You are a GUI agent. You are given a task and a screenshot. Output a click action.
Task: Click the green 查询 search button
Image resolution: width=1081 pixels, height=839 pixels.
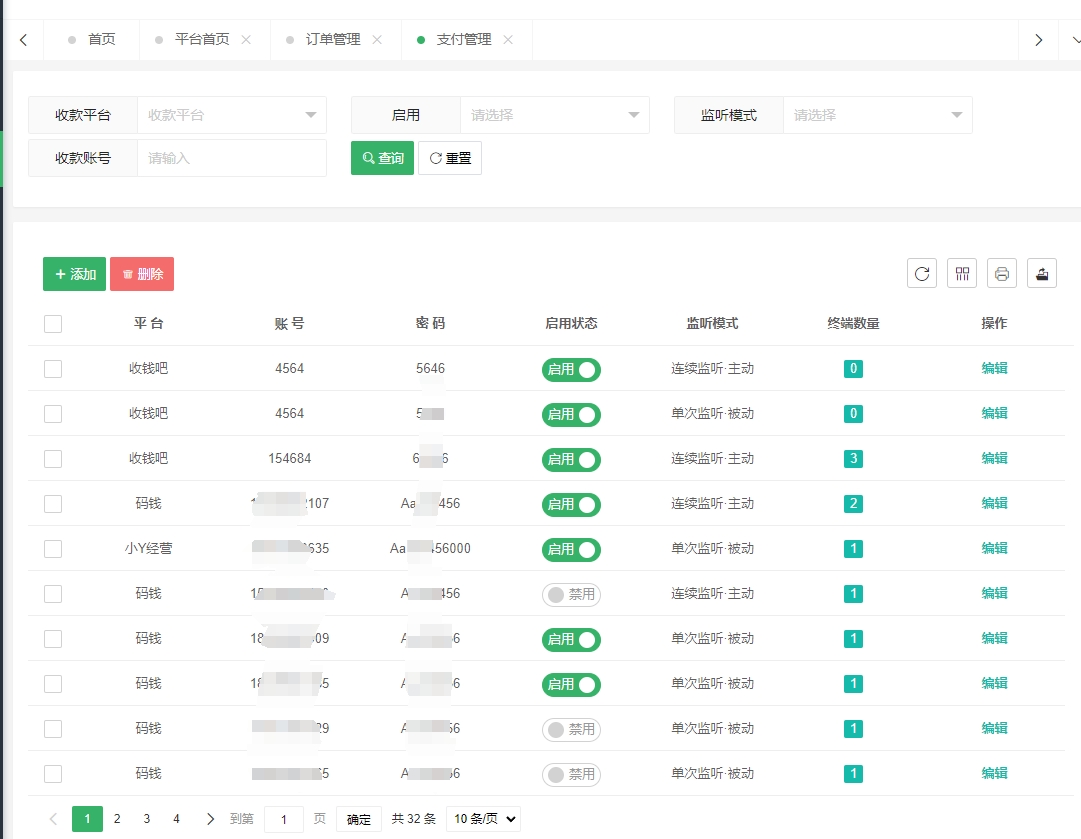click(x=381, y=157)
